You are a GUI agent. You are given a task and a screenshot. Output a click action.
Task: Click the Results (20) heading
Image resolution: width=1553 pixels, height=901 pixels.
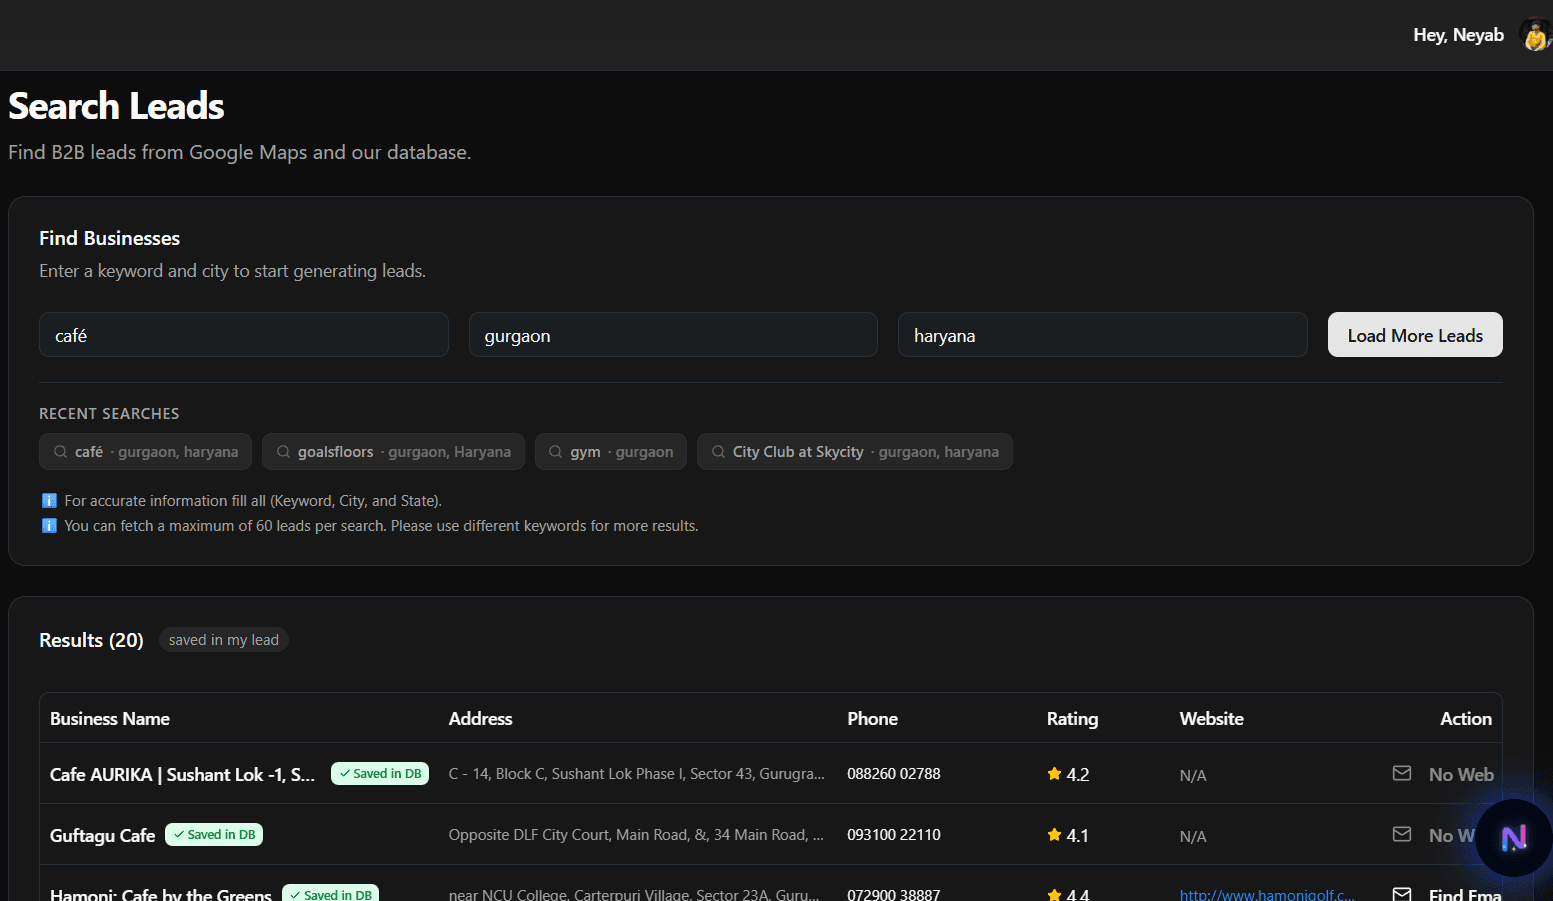(91, 640)
